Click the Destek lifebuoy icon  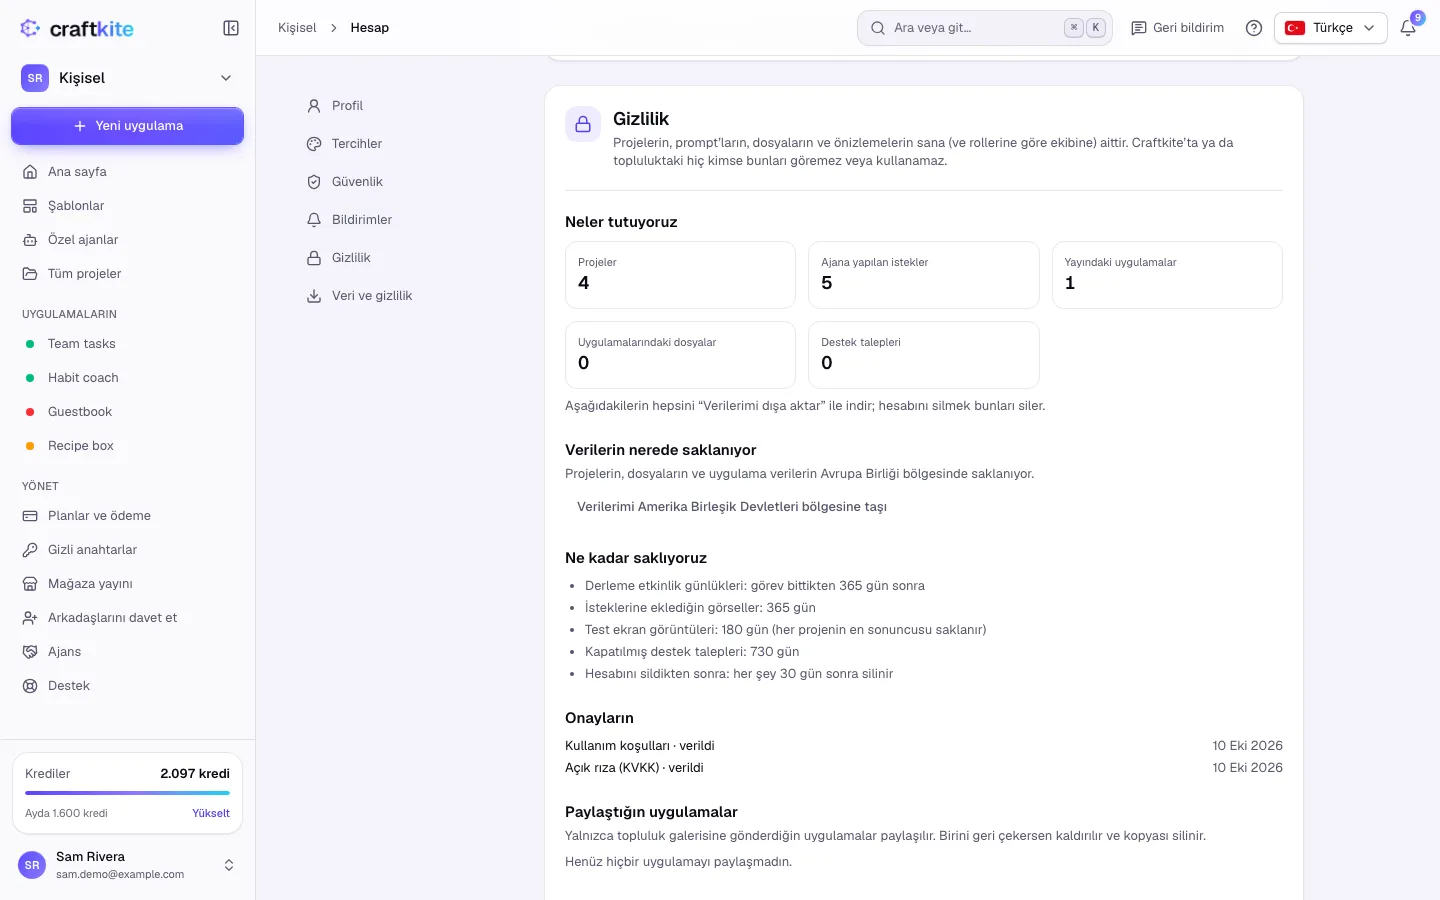30,686
